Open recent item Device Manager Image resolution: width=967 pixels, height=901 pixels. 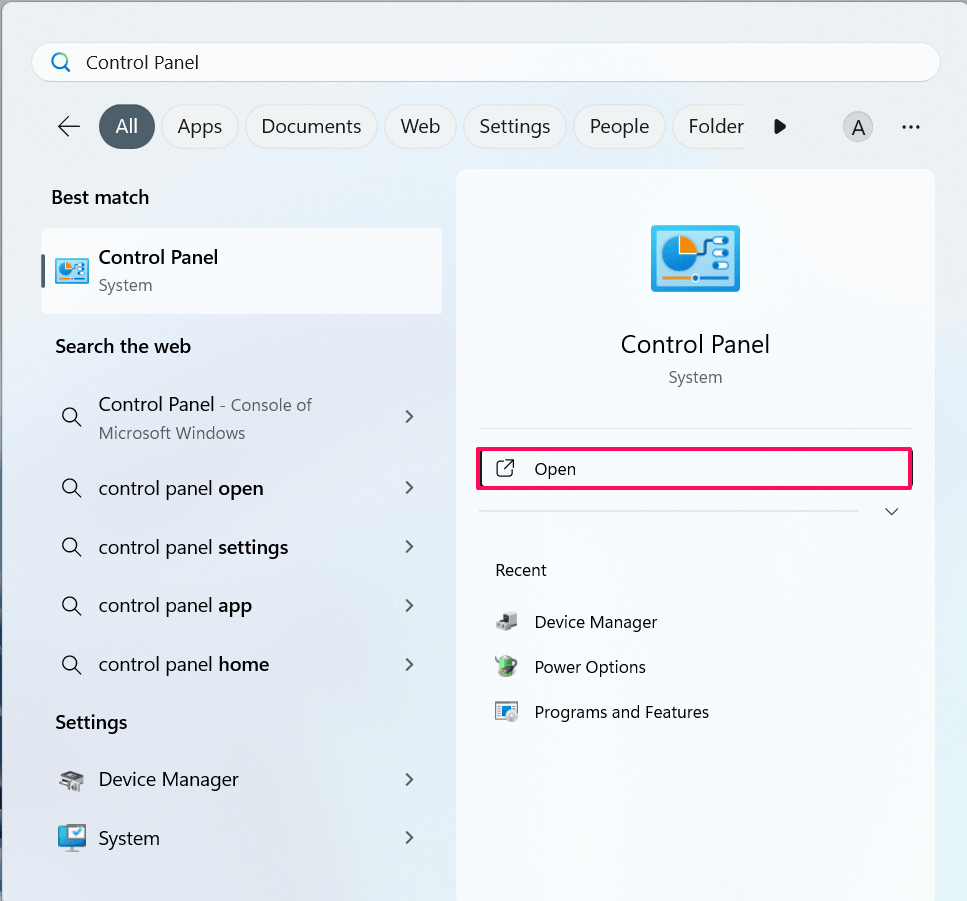pyautogui.click(x=595, y=622)
